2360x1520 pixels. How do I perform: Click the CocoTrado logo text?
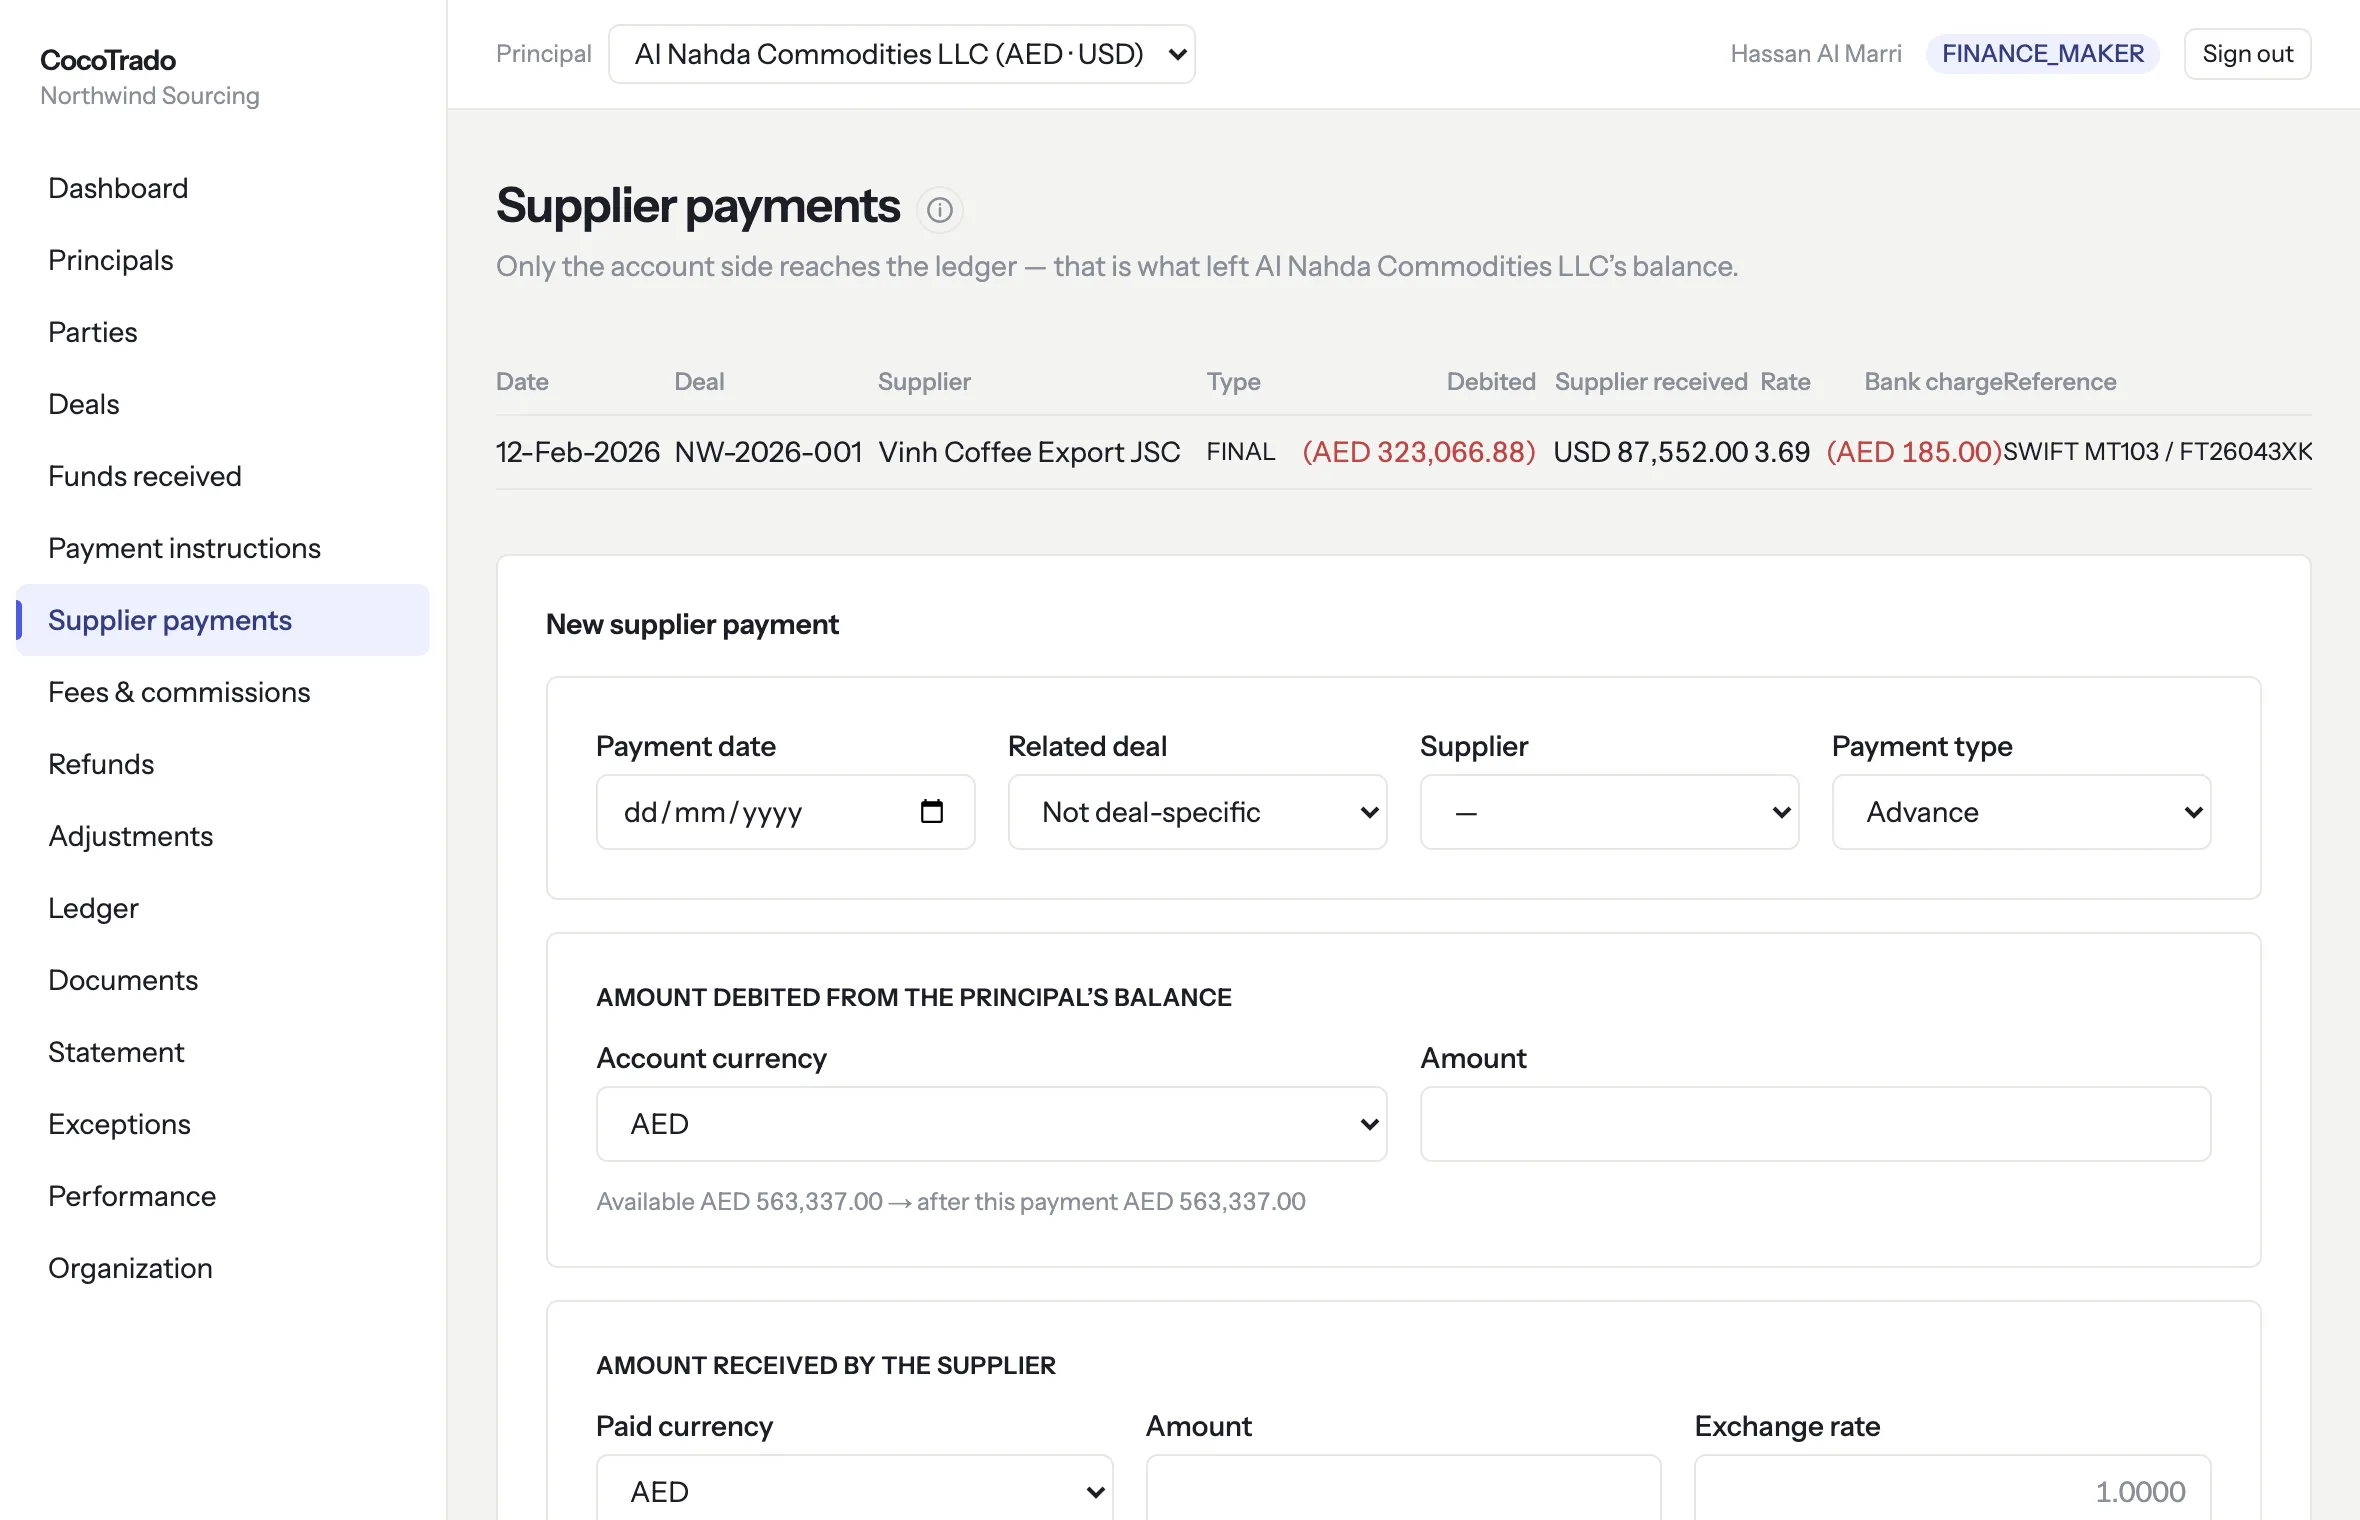pyautogui.click(x=108, y=60)
